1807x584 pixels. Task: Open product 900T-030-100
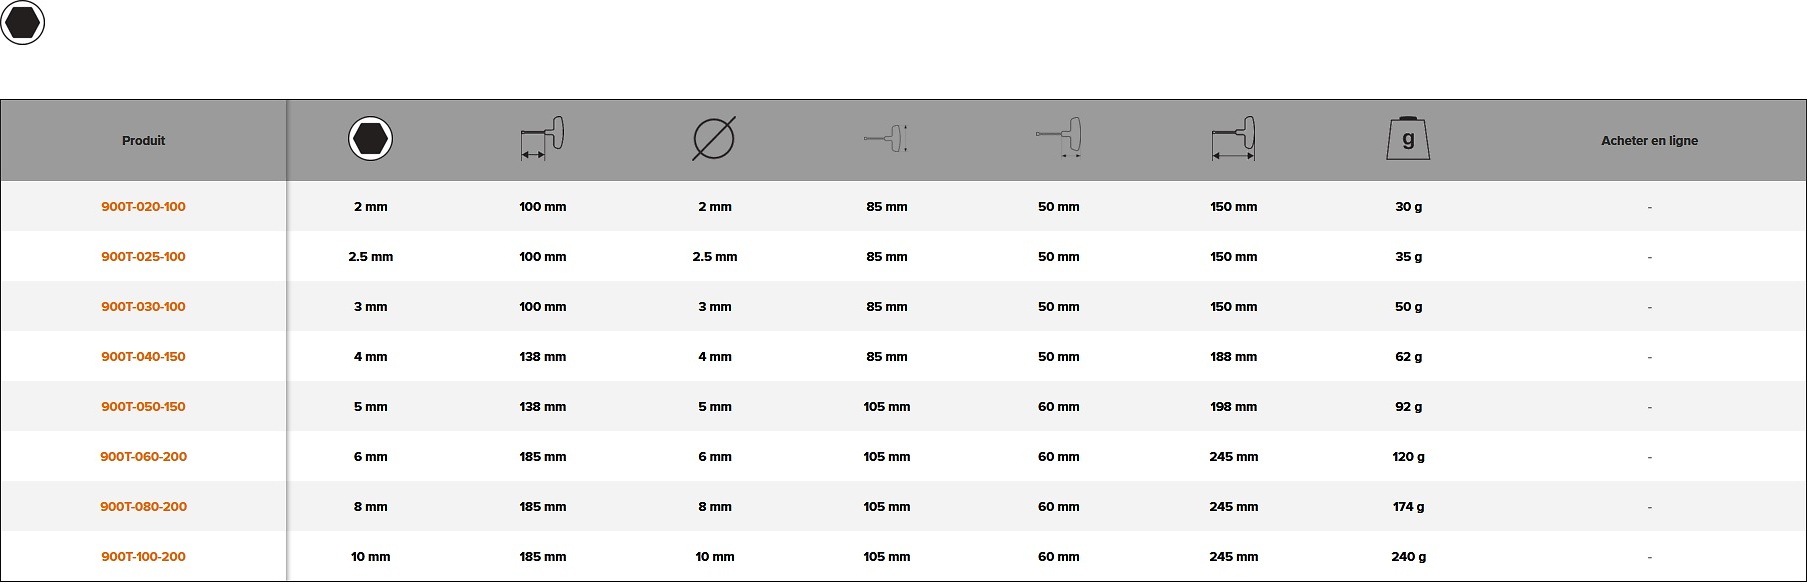coord(143,307)
